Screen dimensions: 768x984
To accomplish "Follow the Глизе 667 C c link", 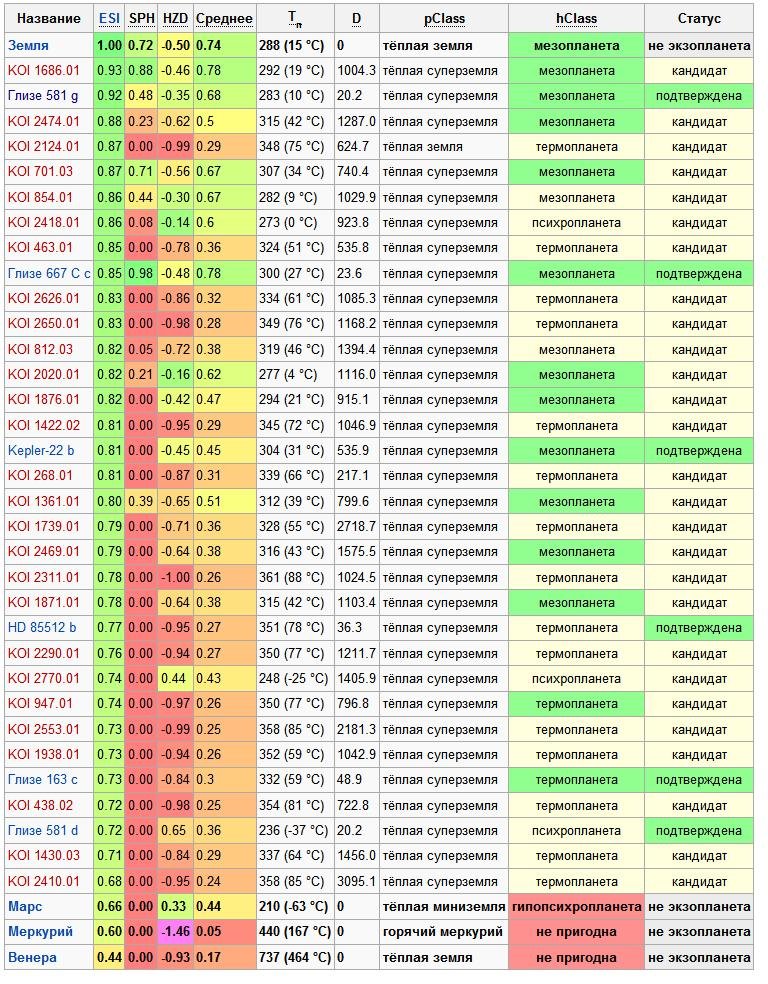I will 49,273.
